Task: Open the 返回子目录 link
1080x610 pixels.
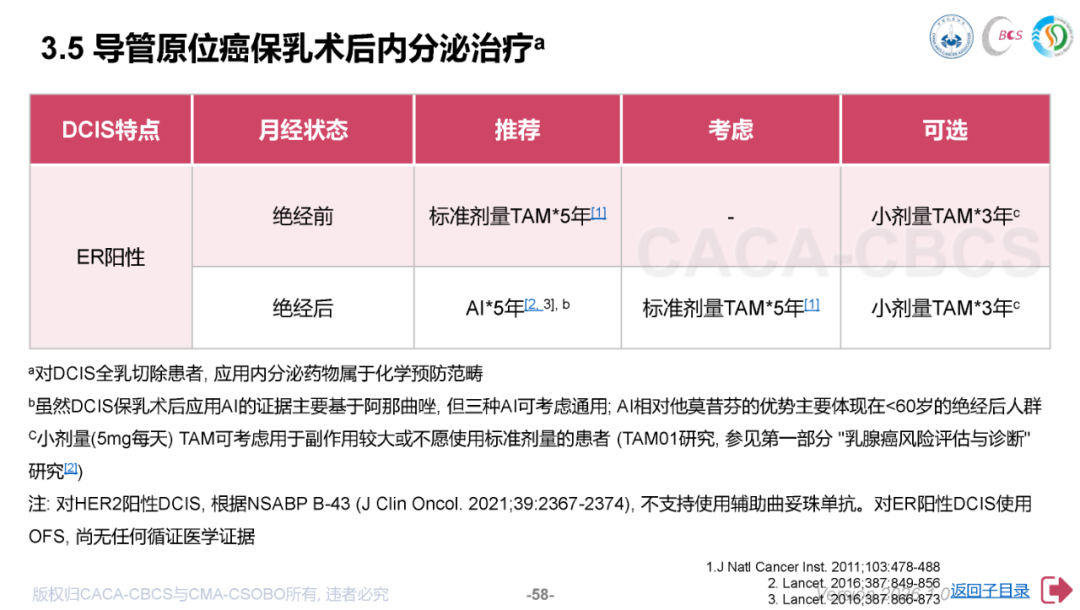Action: [x=989, y=591]
